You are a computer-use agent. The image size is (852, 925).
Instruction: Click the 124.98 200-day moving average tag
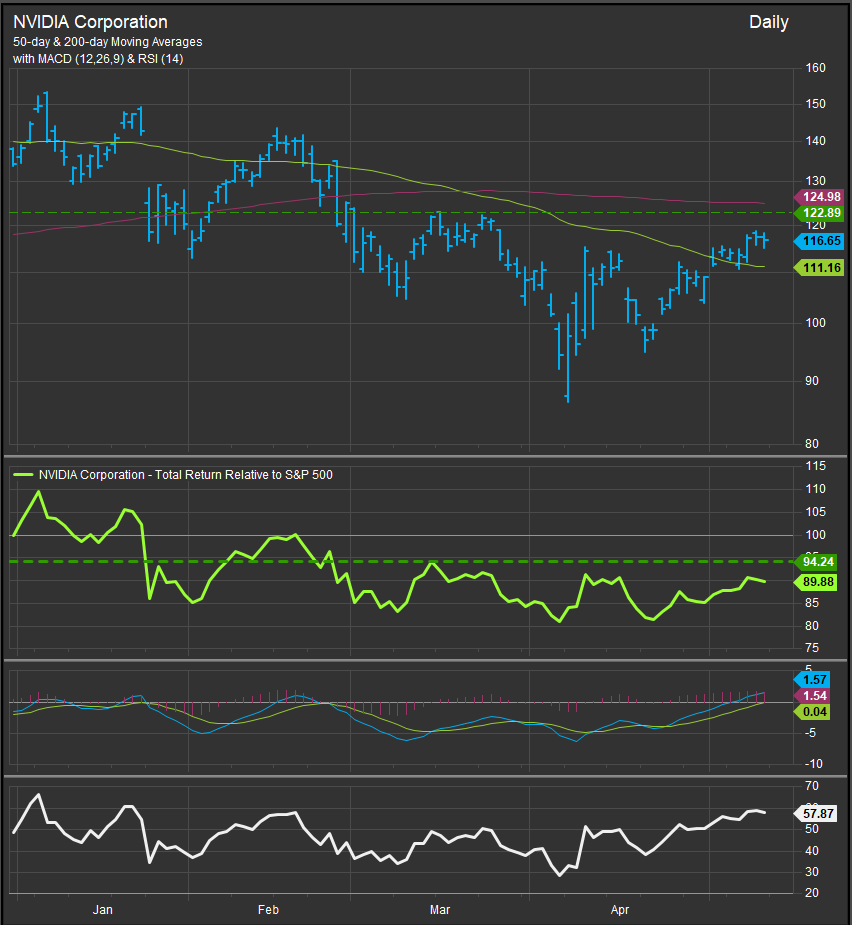[x=819, y=197]
